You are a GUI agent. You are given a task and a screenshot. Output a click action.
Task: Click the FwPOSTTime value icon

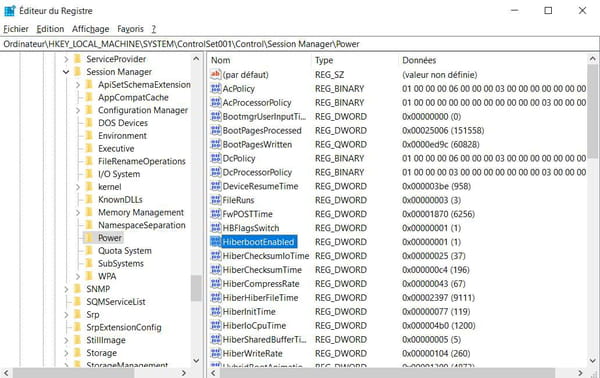click(x=216, y=214)
